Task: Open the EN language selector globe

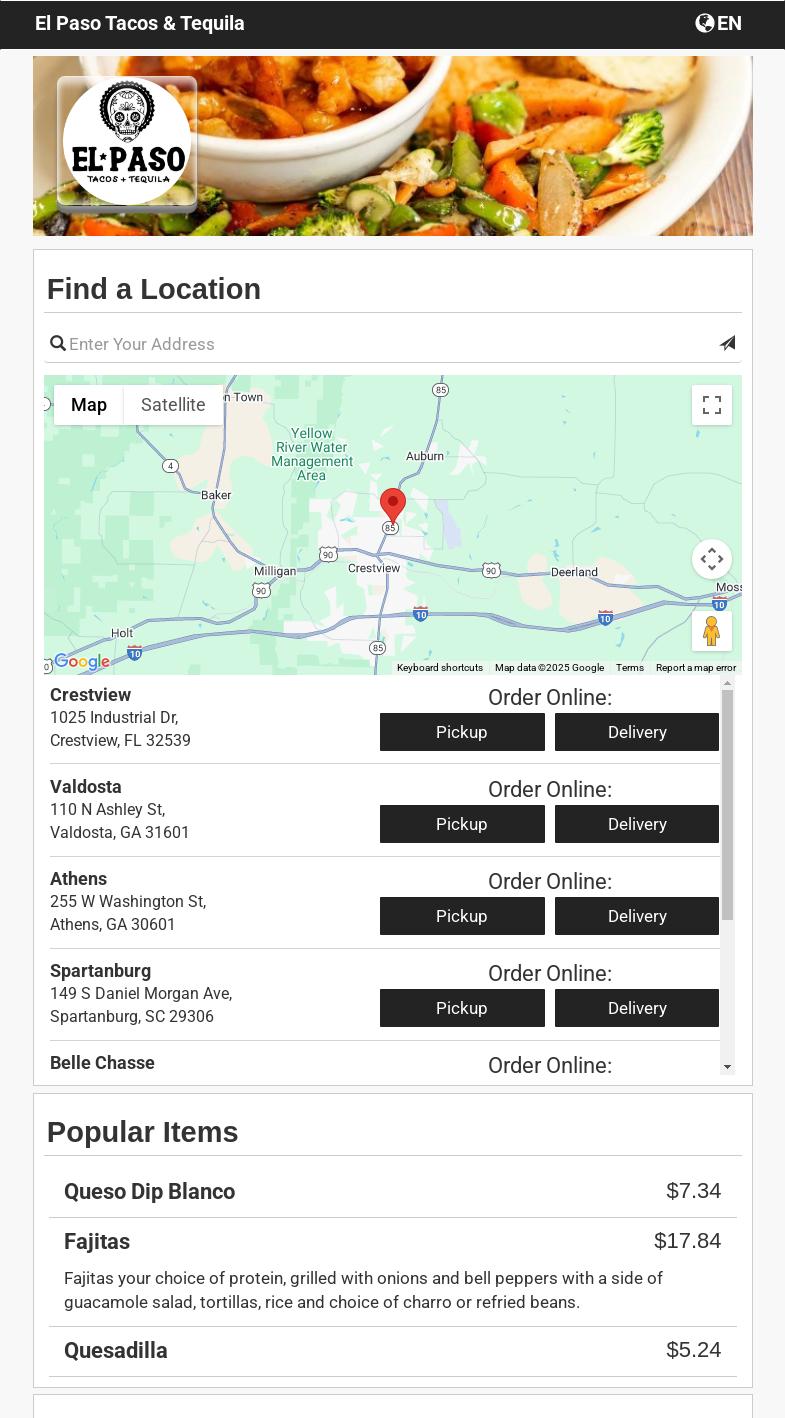Action: pos(718,23)
